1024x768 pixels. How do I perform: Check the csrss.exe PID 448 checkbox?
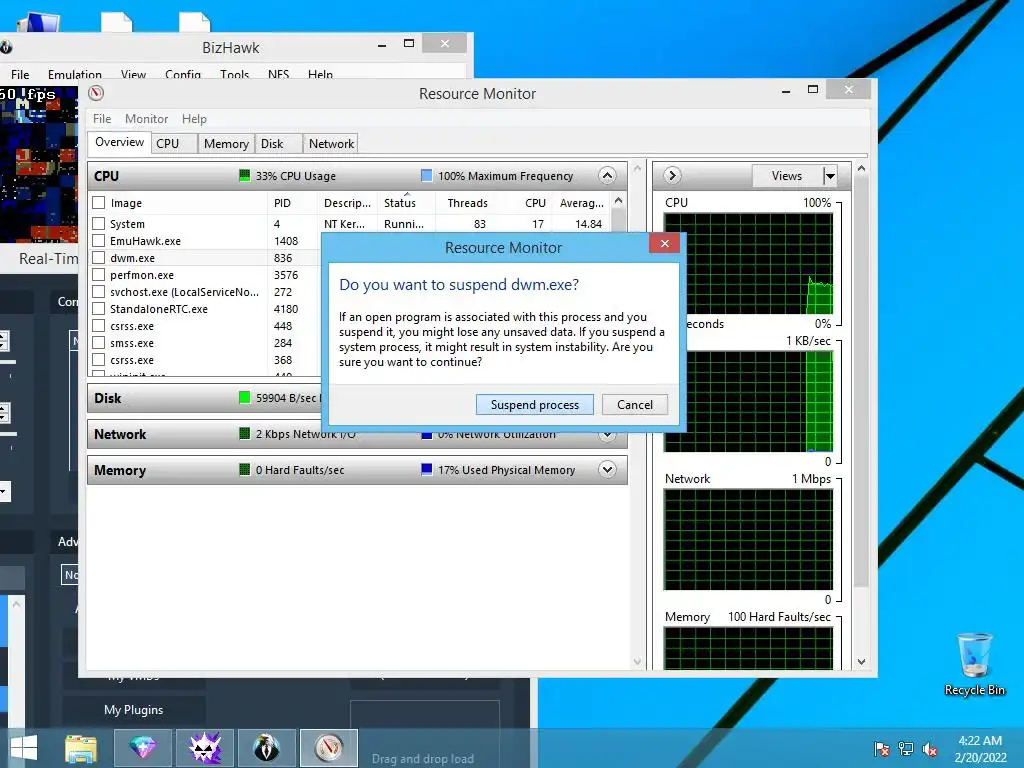99,325
